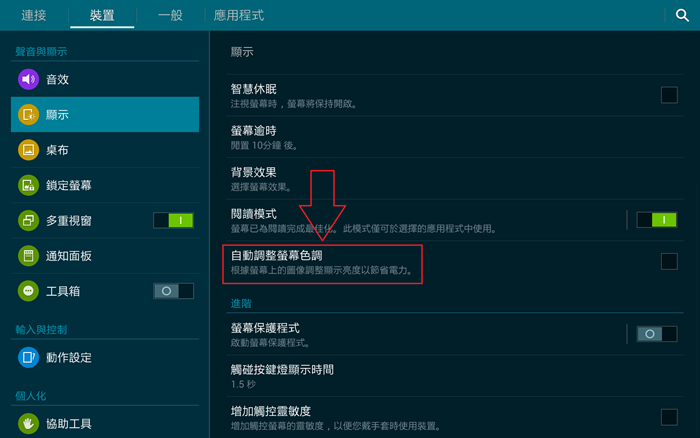700x438 pixels.
Task: Select 鎖定螢幕 in the sidebar
Action: coord(105,185)
